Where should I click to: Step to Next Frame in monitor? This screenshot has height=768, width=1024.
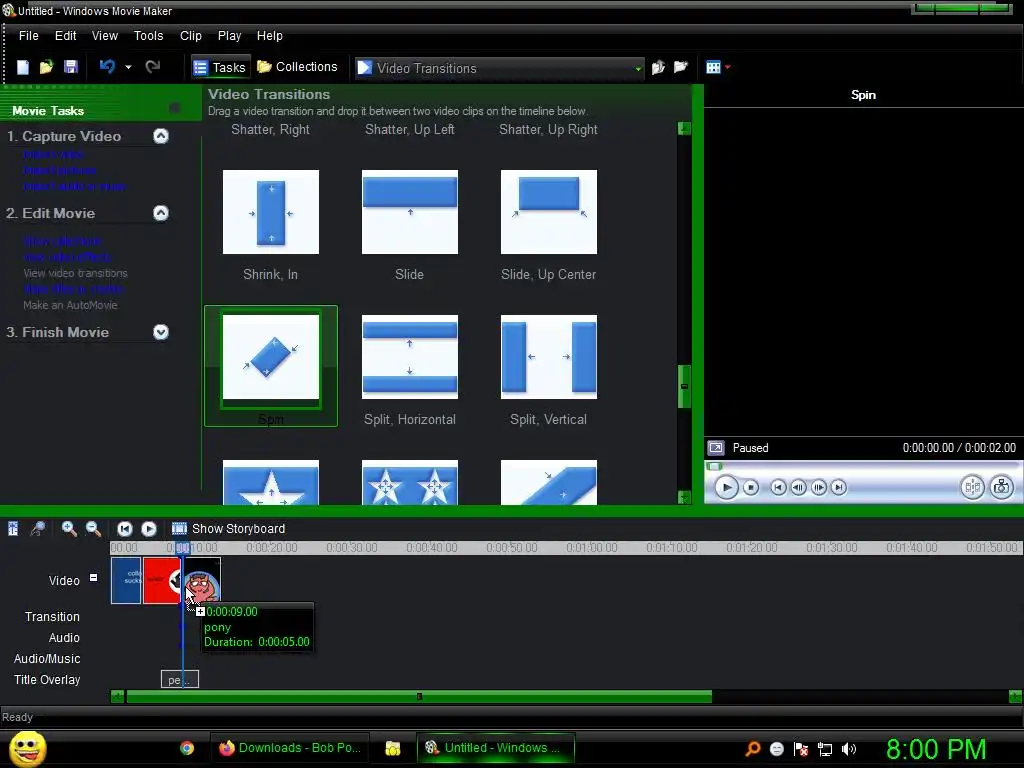point(818,487)
